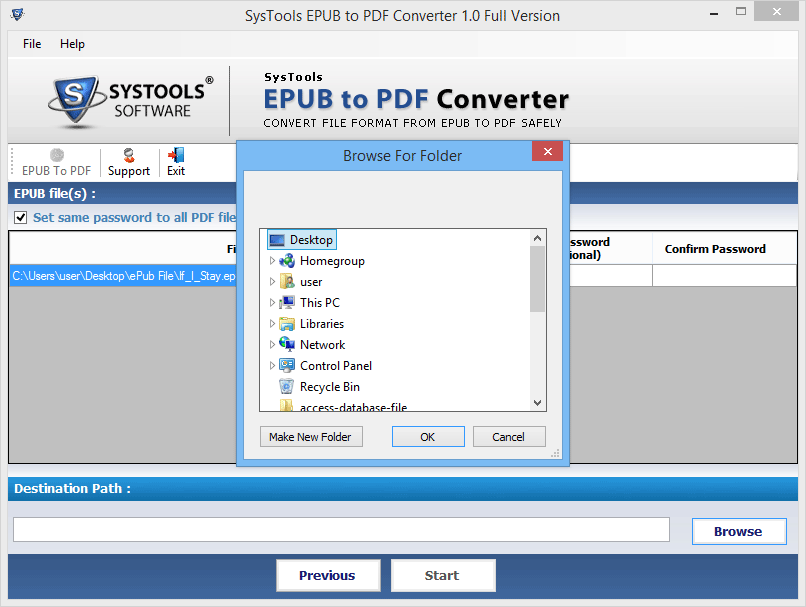This screenshot has height=607, width=806.
Task: Click the This PC computer icon
Action: coord(287,303)
